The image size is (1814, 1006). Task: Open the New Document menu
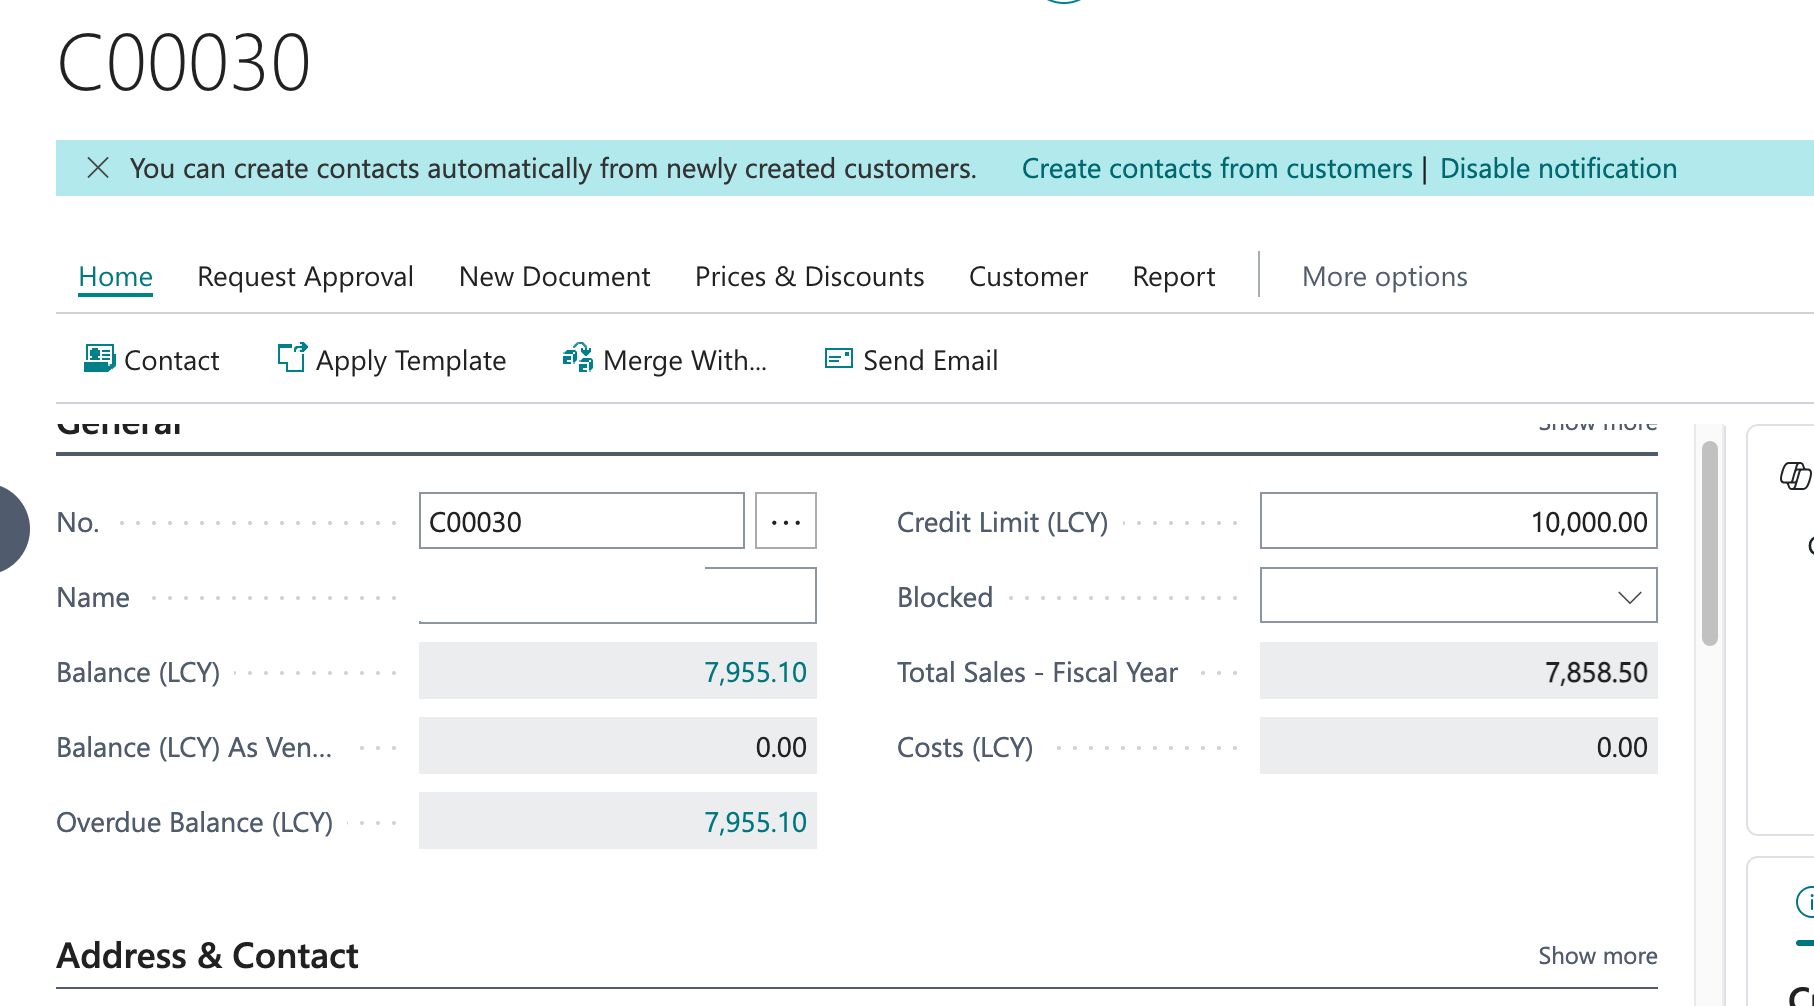coord(554,277)
